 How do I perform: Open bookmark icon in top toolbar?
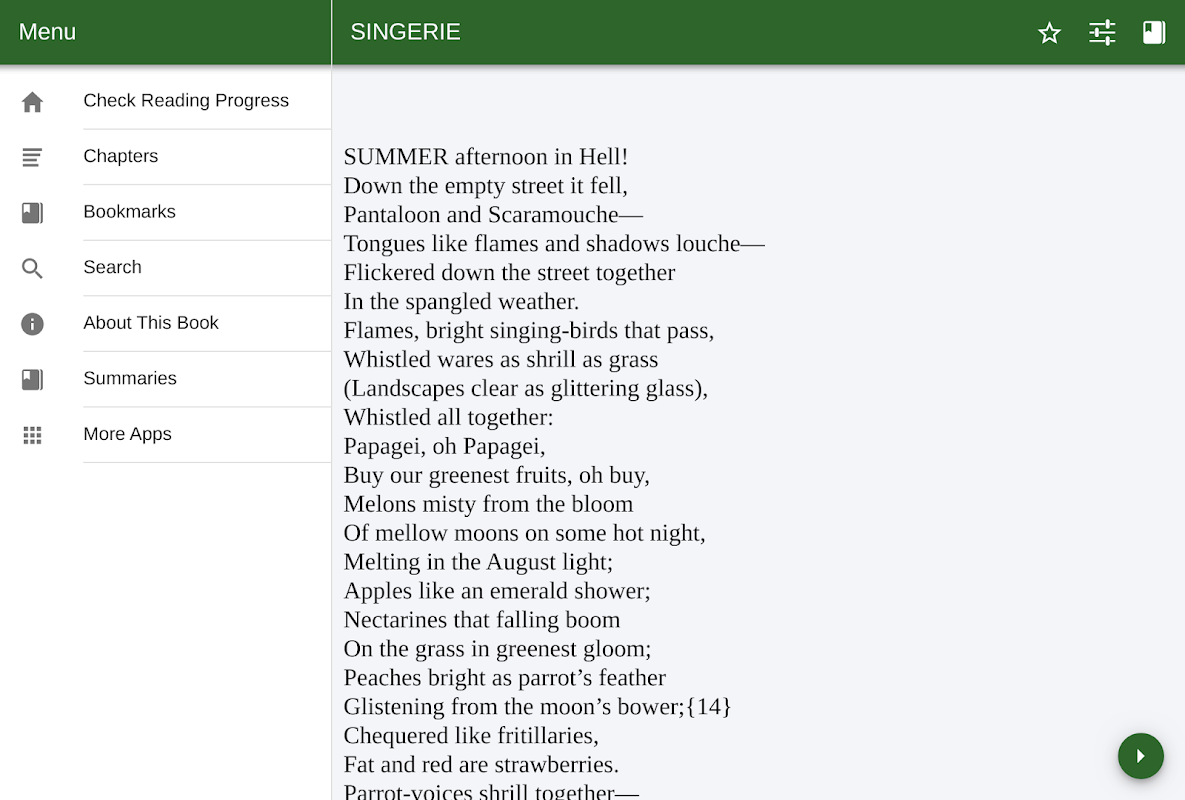click(x=1154, y=33)
